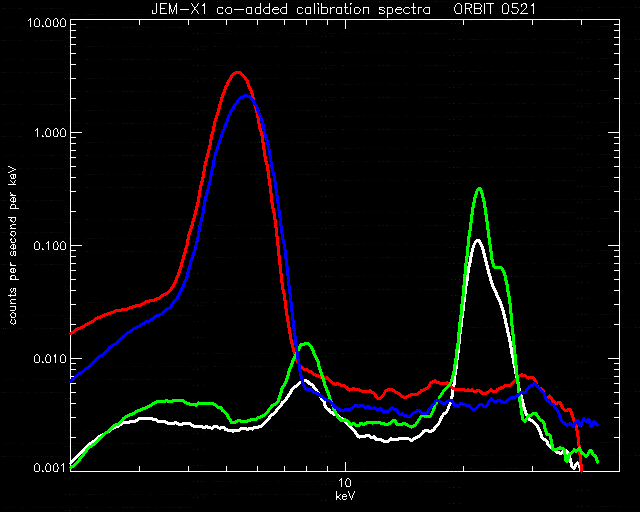Click the plot title JEM-X1 co-added calibration spectra
The height and width of the screenshot is (512, 640).
(x=291, y=9)
